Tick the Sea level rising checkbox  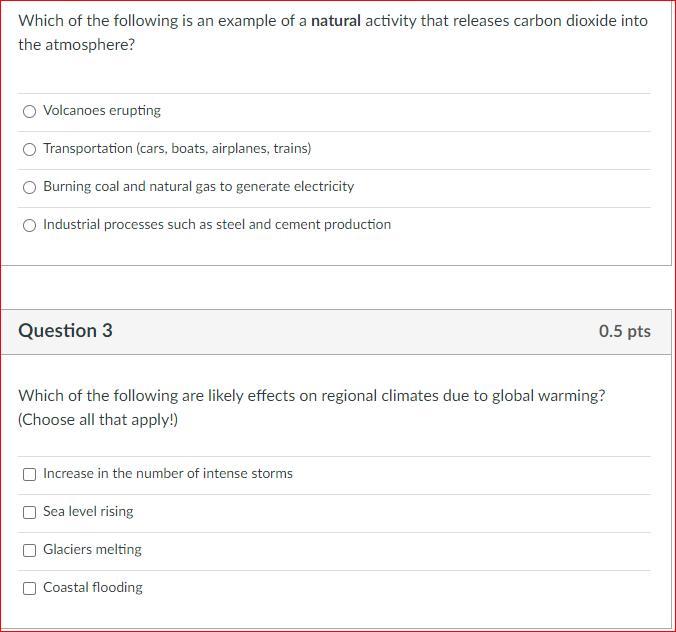30,512
